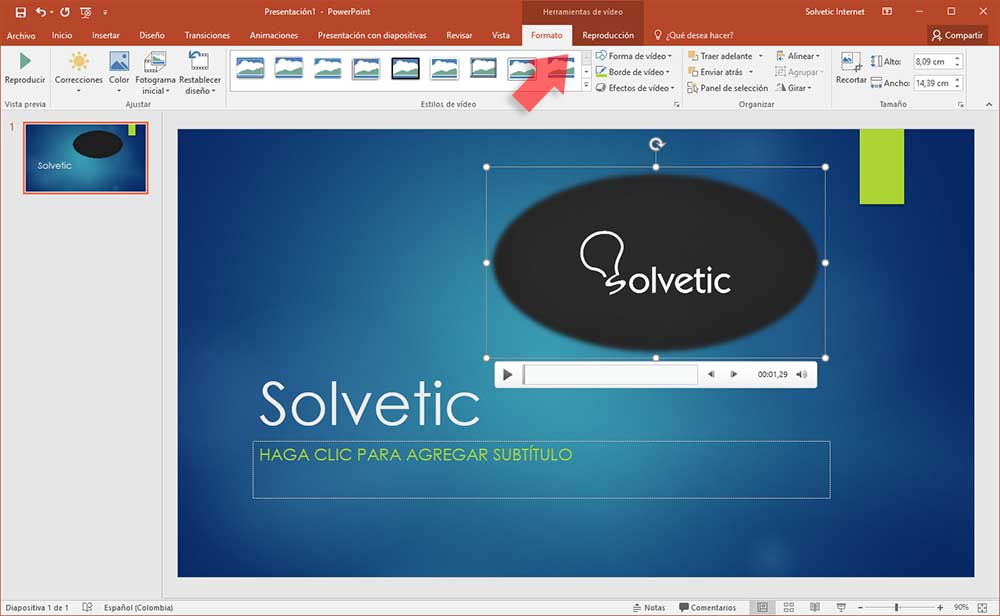Click the subtitle placeholder text
This screenshot has width=1000, height=616.
click(415, 455)
